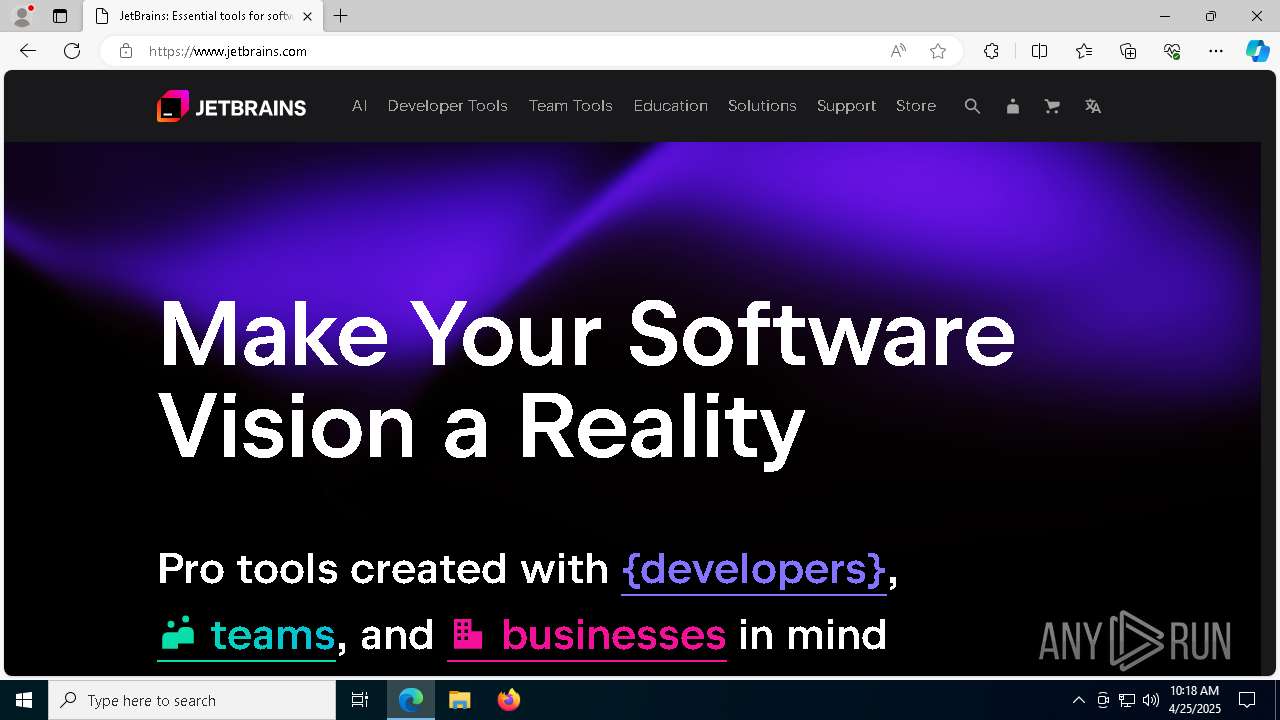Screen dimensions: 1280x720
Task: Toggle the Split screen icon
Action: pos(1039,51)
